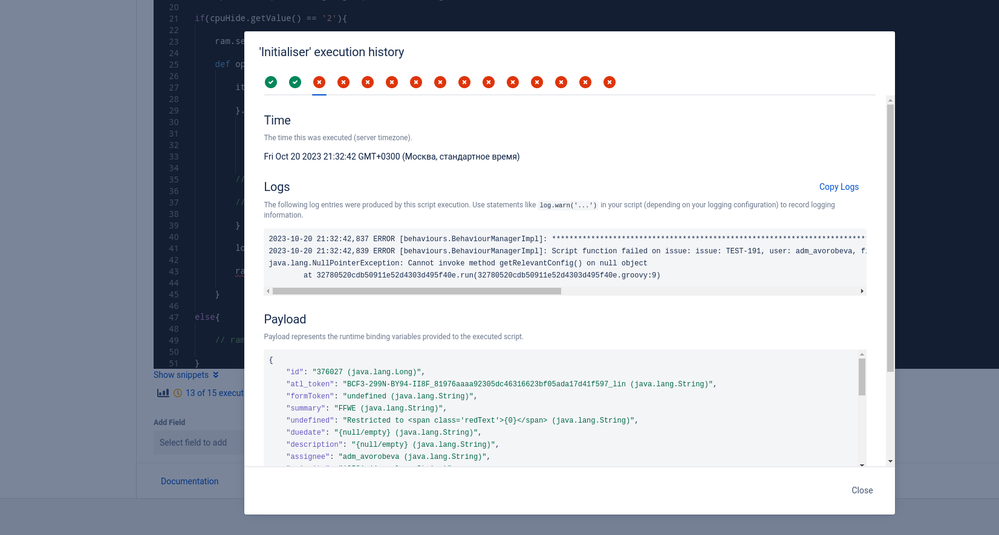Close the execution history dialog

[x=862, y=490]
